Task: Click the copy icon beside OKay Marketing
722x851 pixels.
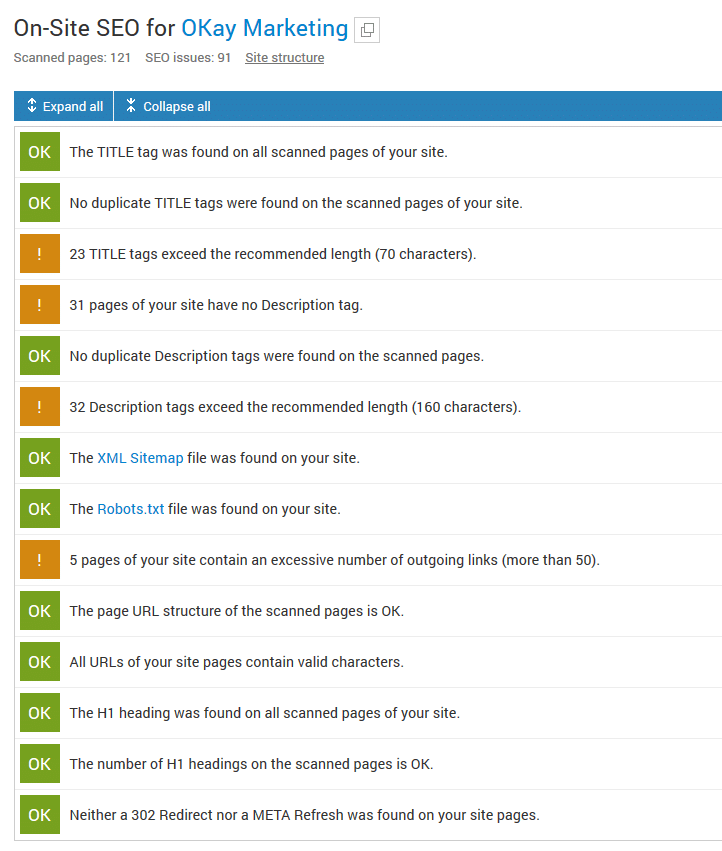Action: pyautogui.click(x=367, y=30)
